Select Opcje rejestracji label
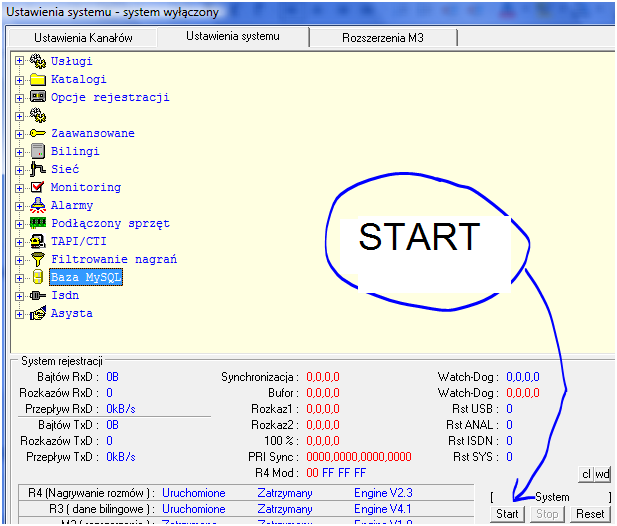617x526 pixels. pyautogui.click(x=110, y=97)
